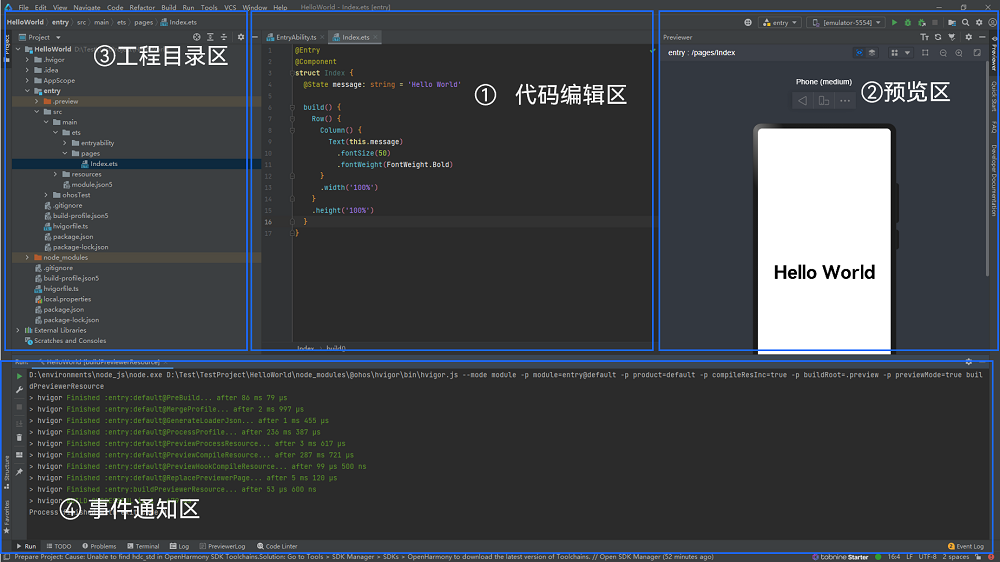Open the Project view selector dropdown

(40, 37)
